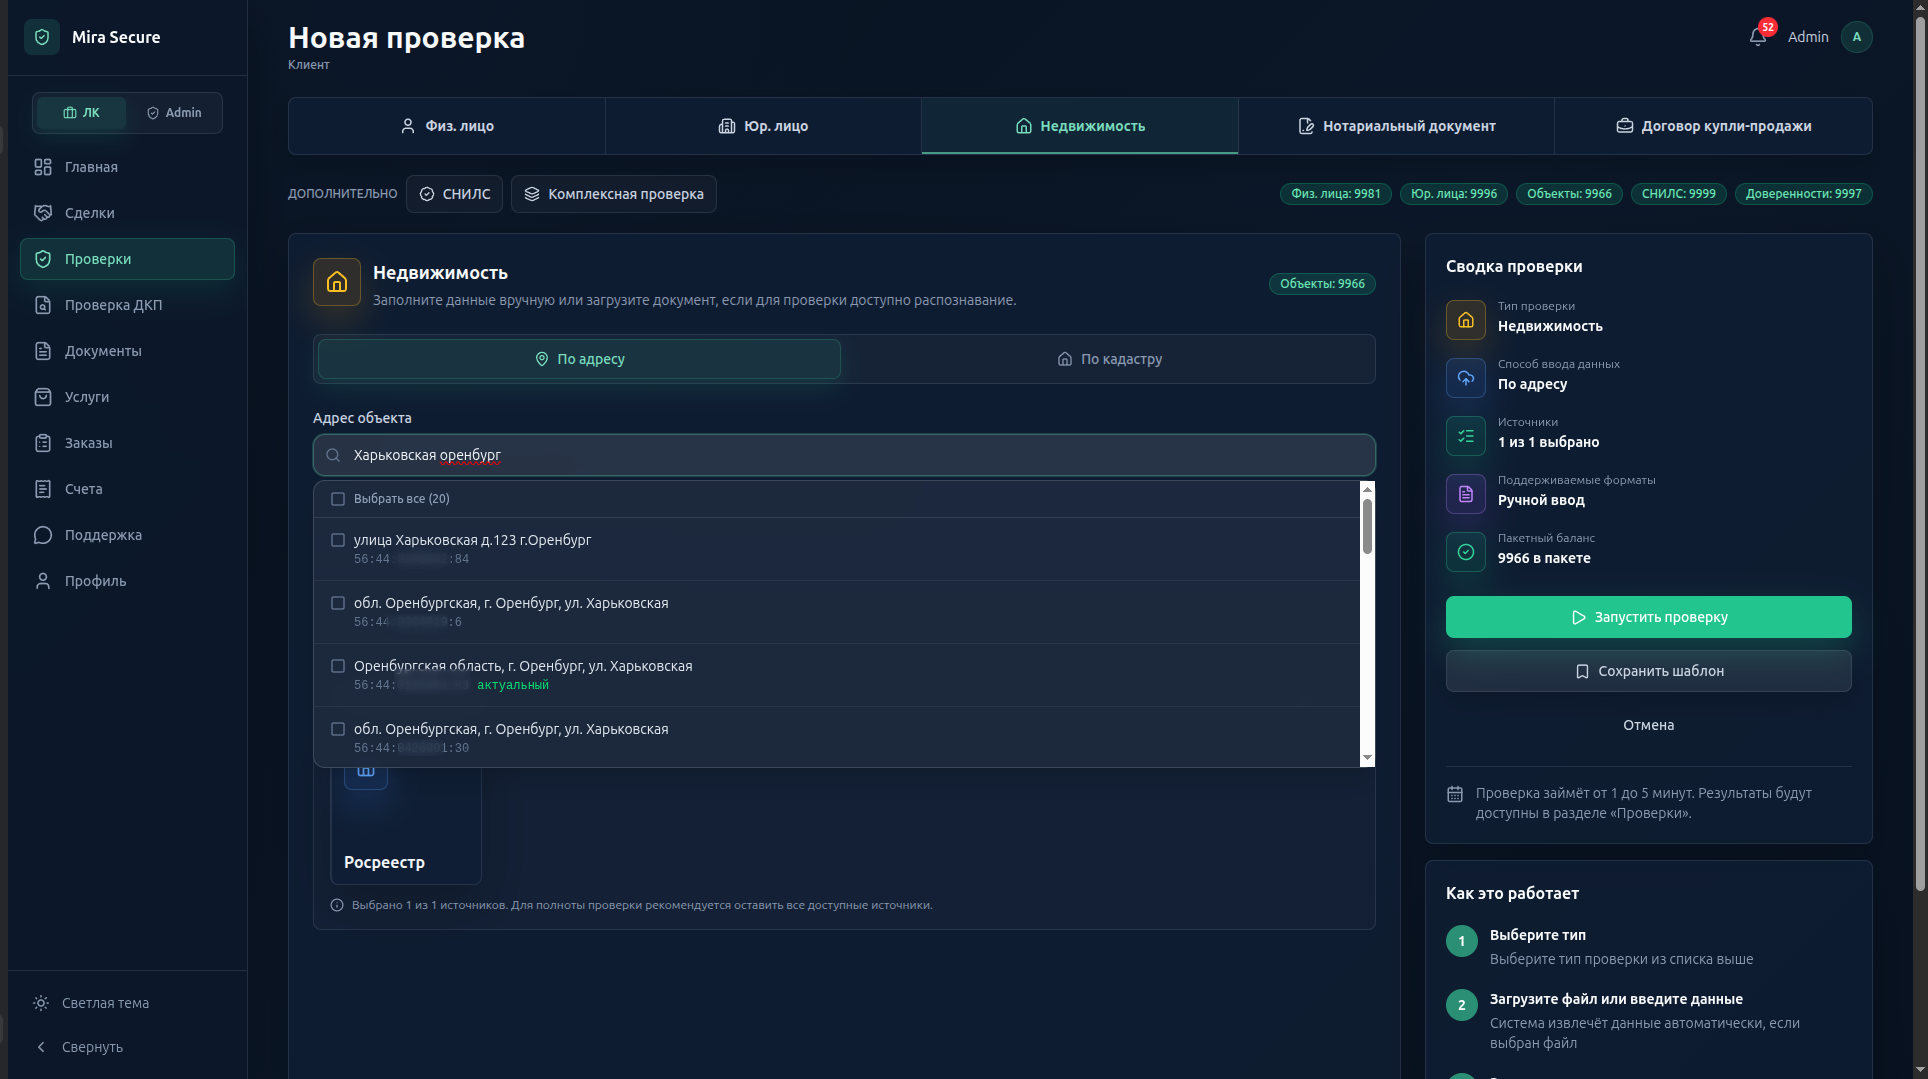Click the check circle icon beside Пакетный баланс
Screen dimensions: 1928x1079
[1466, 552]
